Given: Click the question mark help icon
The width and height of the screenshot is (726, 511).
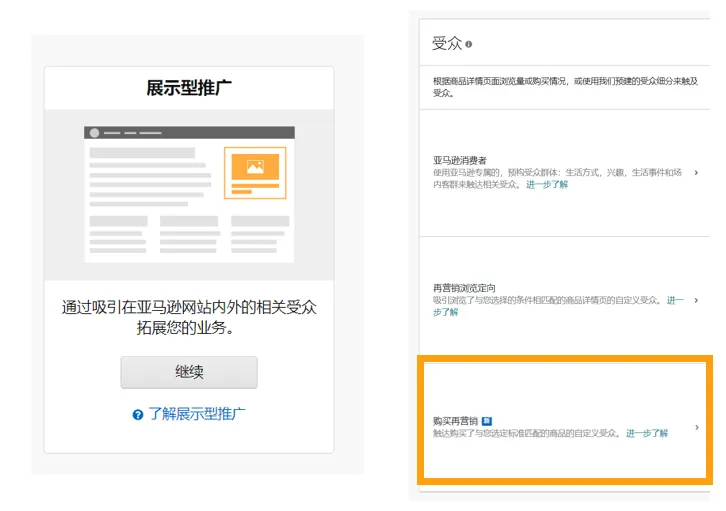Looking at the screenshot, I should [x=138, y=415].
